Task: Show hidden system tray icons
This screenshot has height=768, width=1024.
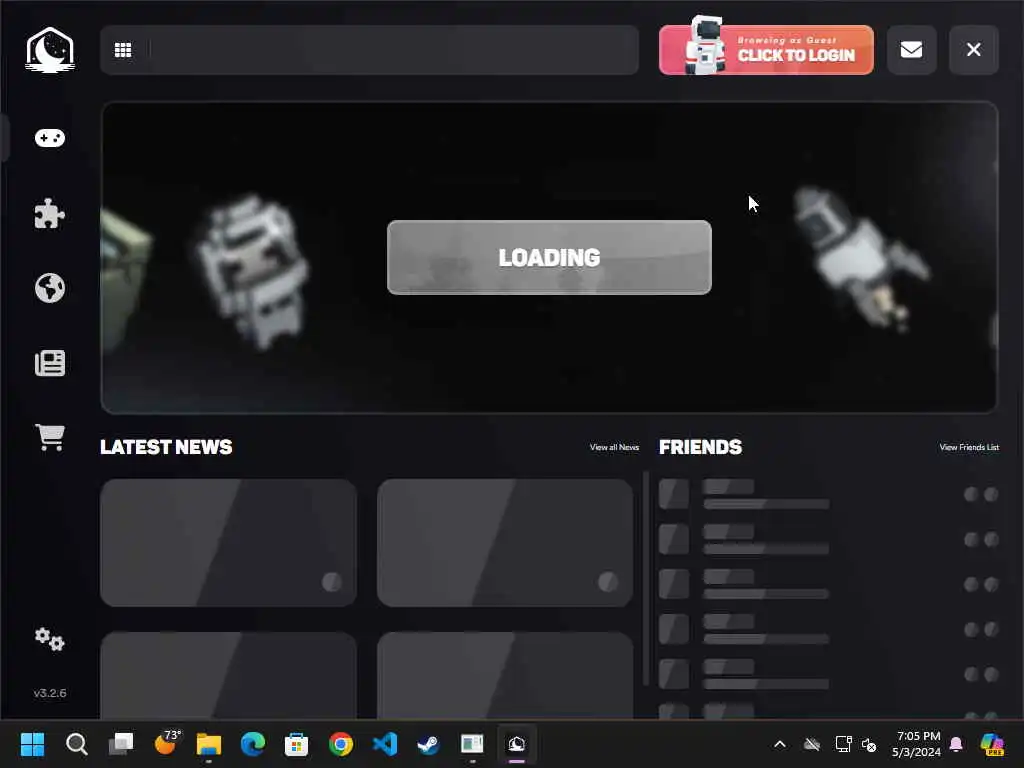Action: pyautogui.click(x=780, y=744)
